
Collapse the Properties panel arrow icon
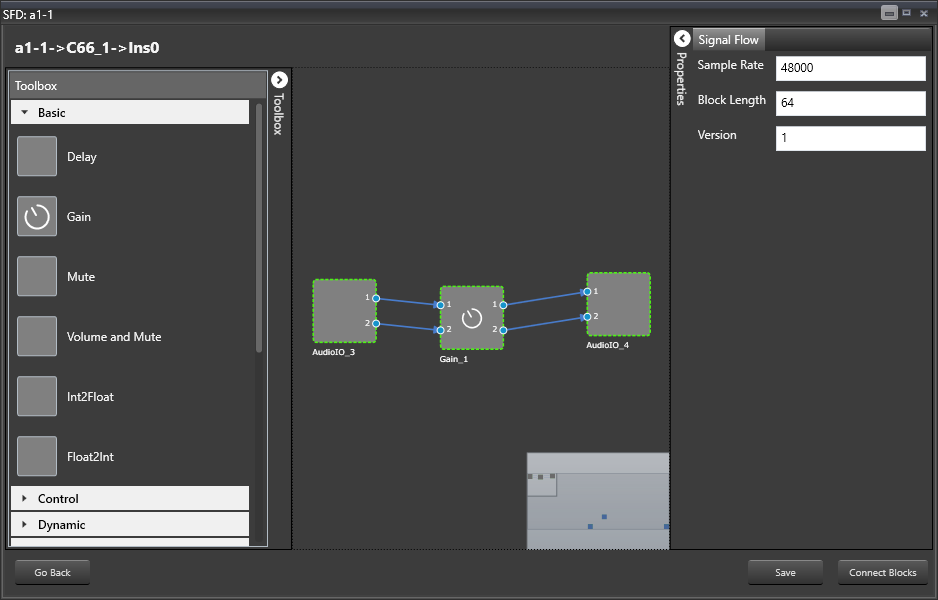point(682,39)
